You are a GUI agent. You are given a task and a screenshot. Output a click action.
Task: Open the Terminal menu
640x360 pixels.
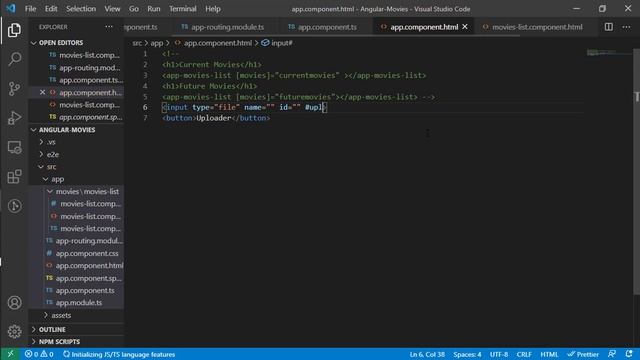pyautogui.click(x=183, y=9)
